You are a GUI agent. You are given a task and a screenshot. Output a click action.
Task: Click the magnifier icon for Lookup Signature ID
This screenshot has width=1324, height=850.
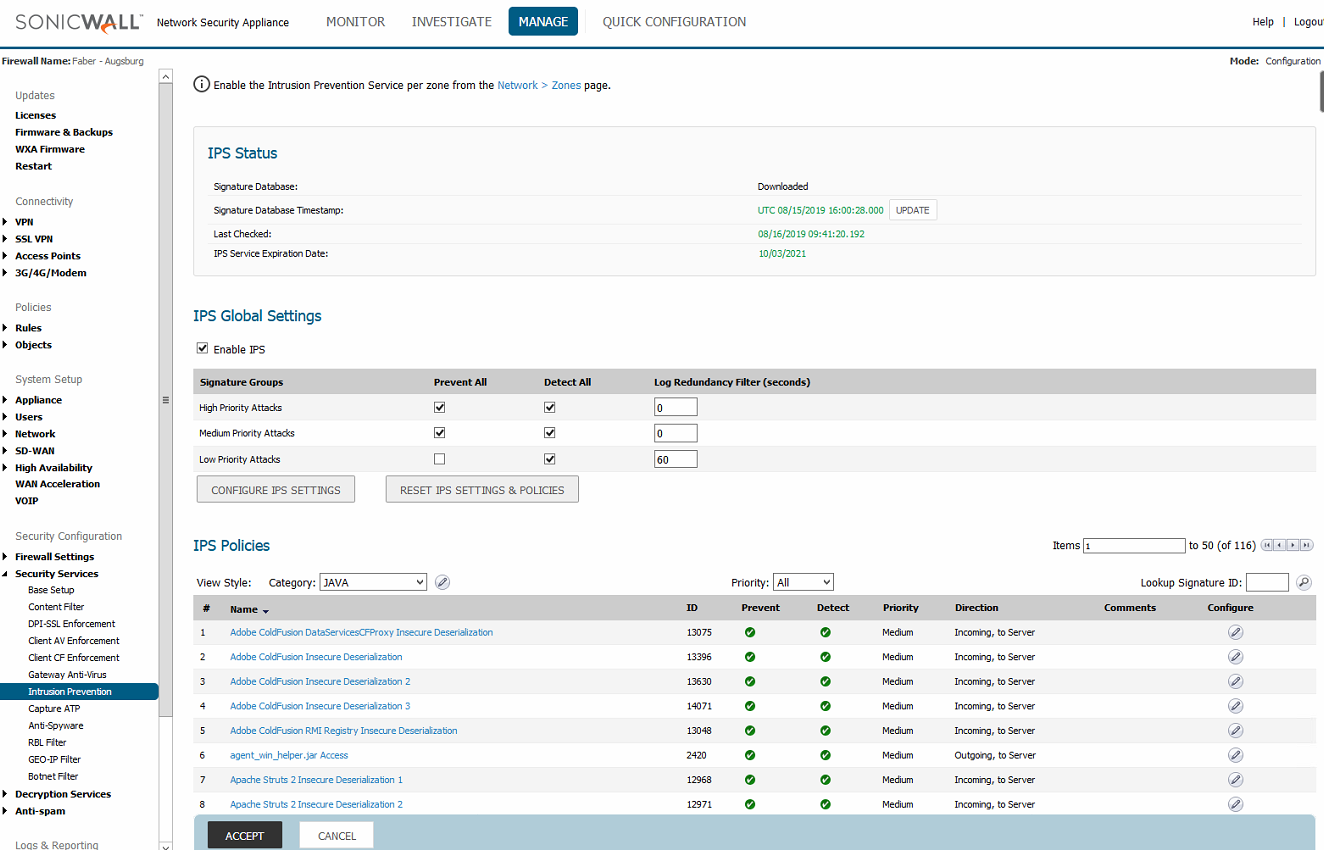[x=1304, y=582]
